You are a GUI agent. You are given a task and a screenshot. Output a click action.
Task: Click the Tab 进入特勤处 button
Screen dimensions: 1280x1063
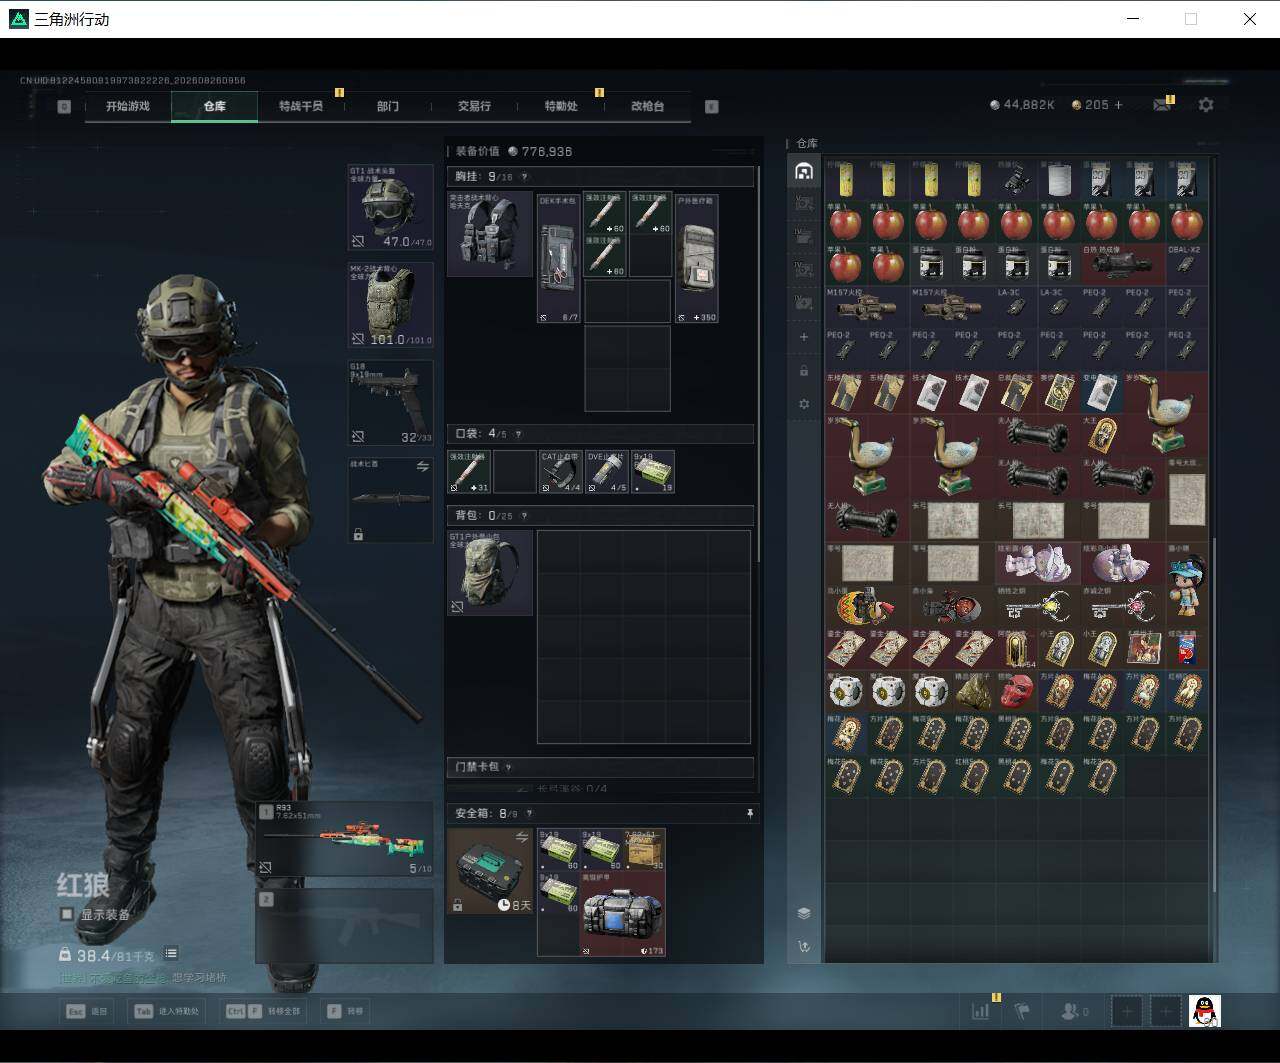pos(167,1011)
